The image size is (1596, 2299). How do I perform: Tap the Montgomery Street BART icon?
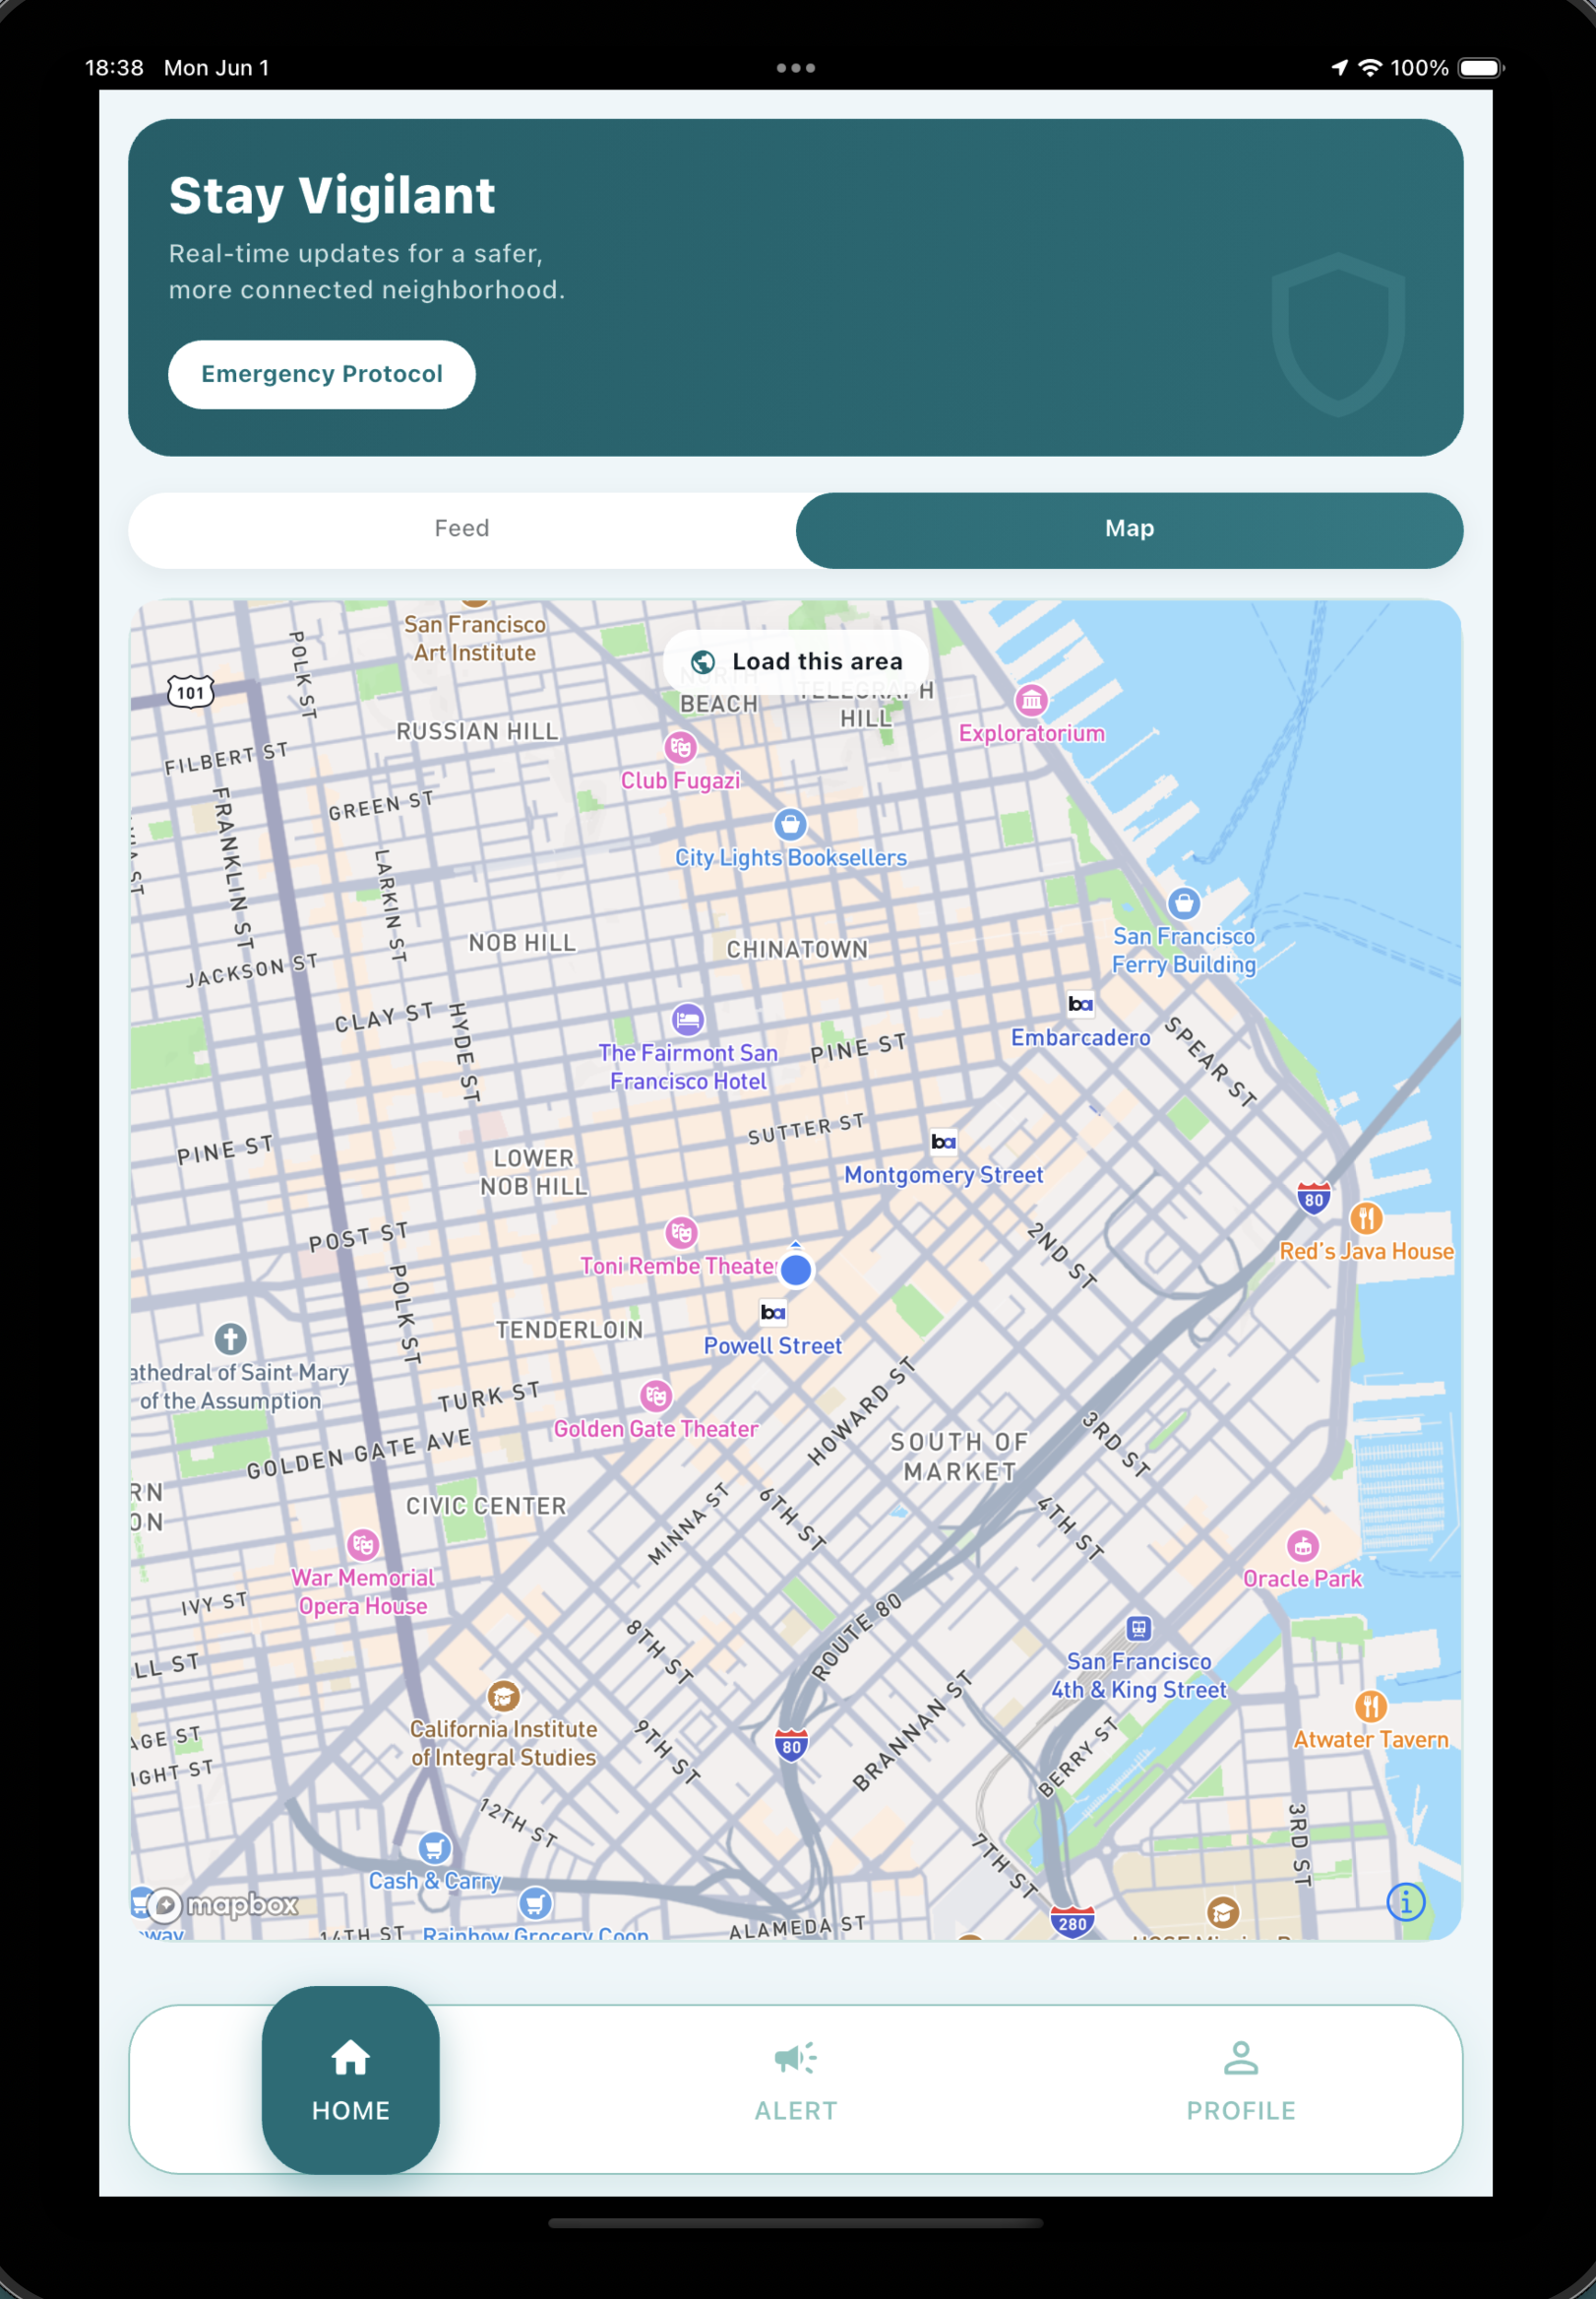(x=943, y=1141)
